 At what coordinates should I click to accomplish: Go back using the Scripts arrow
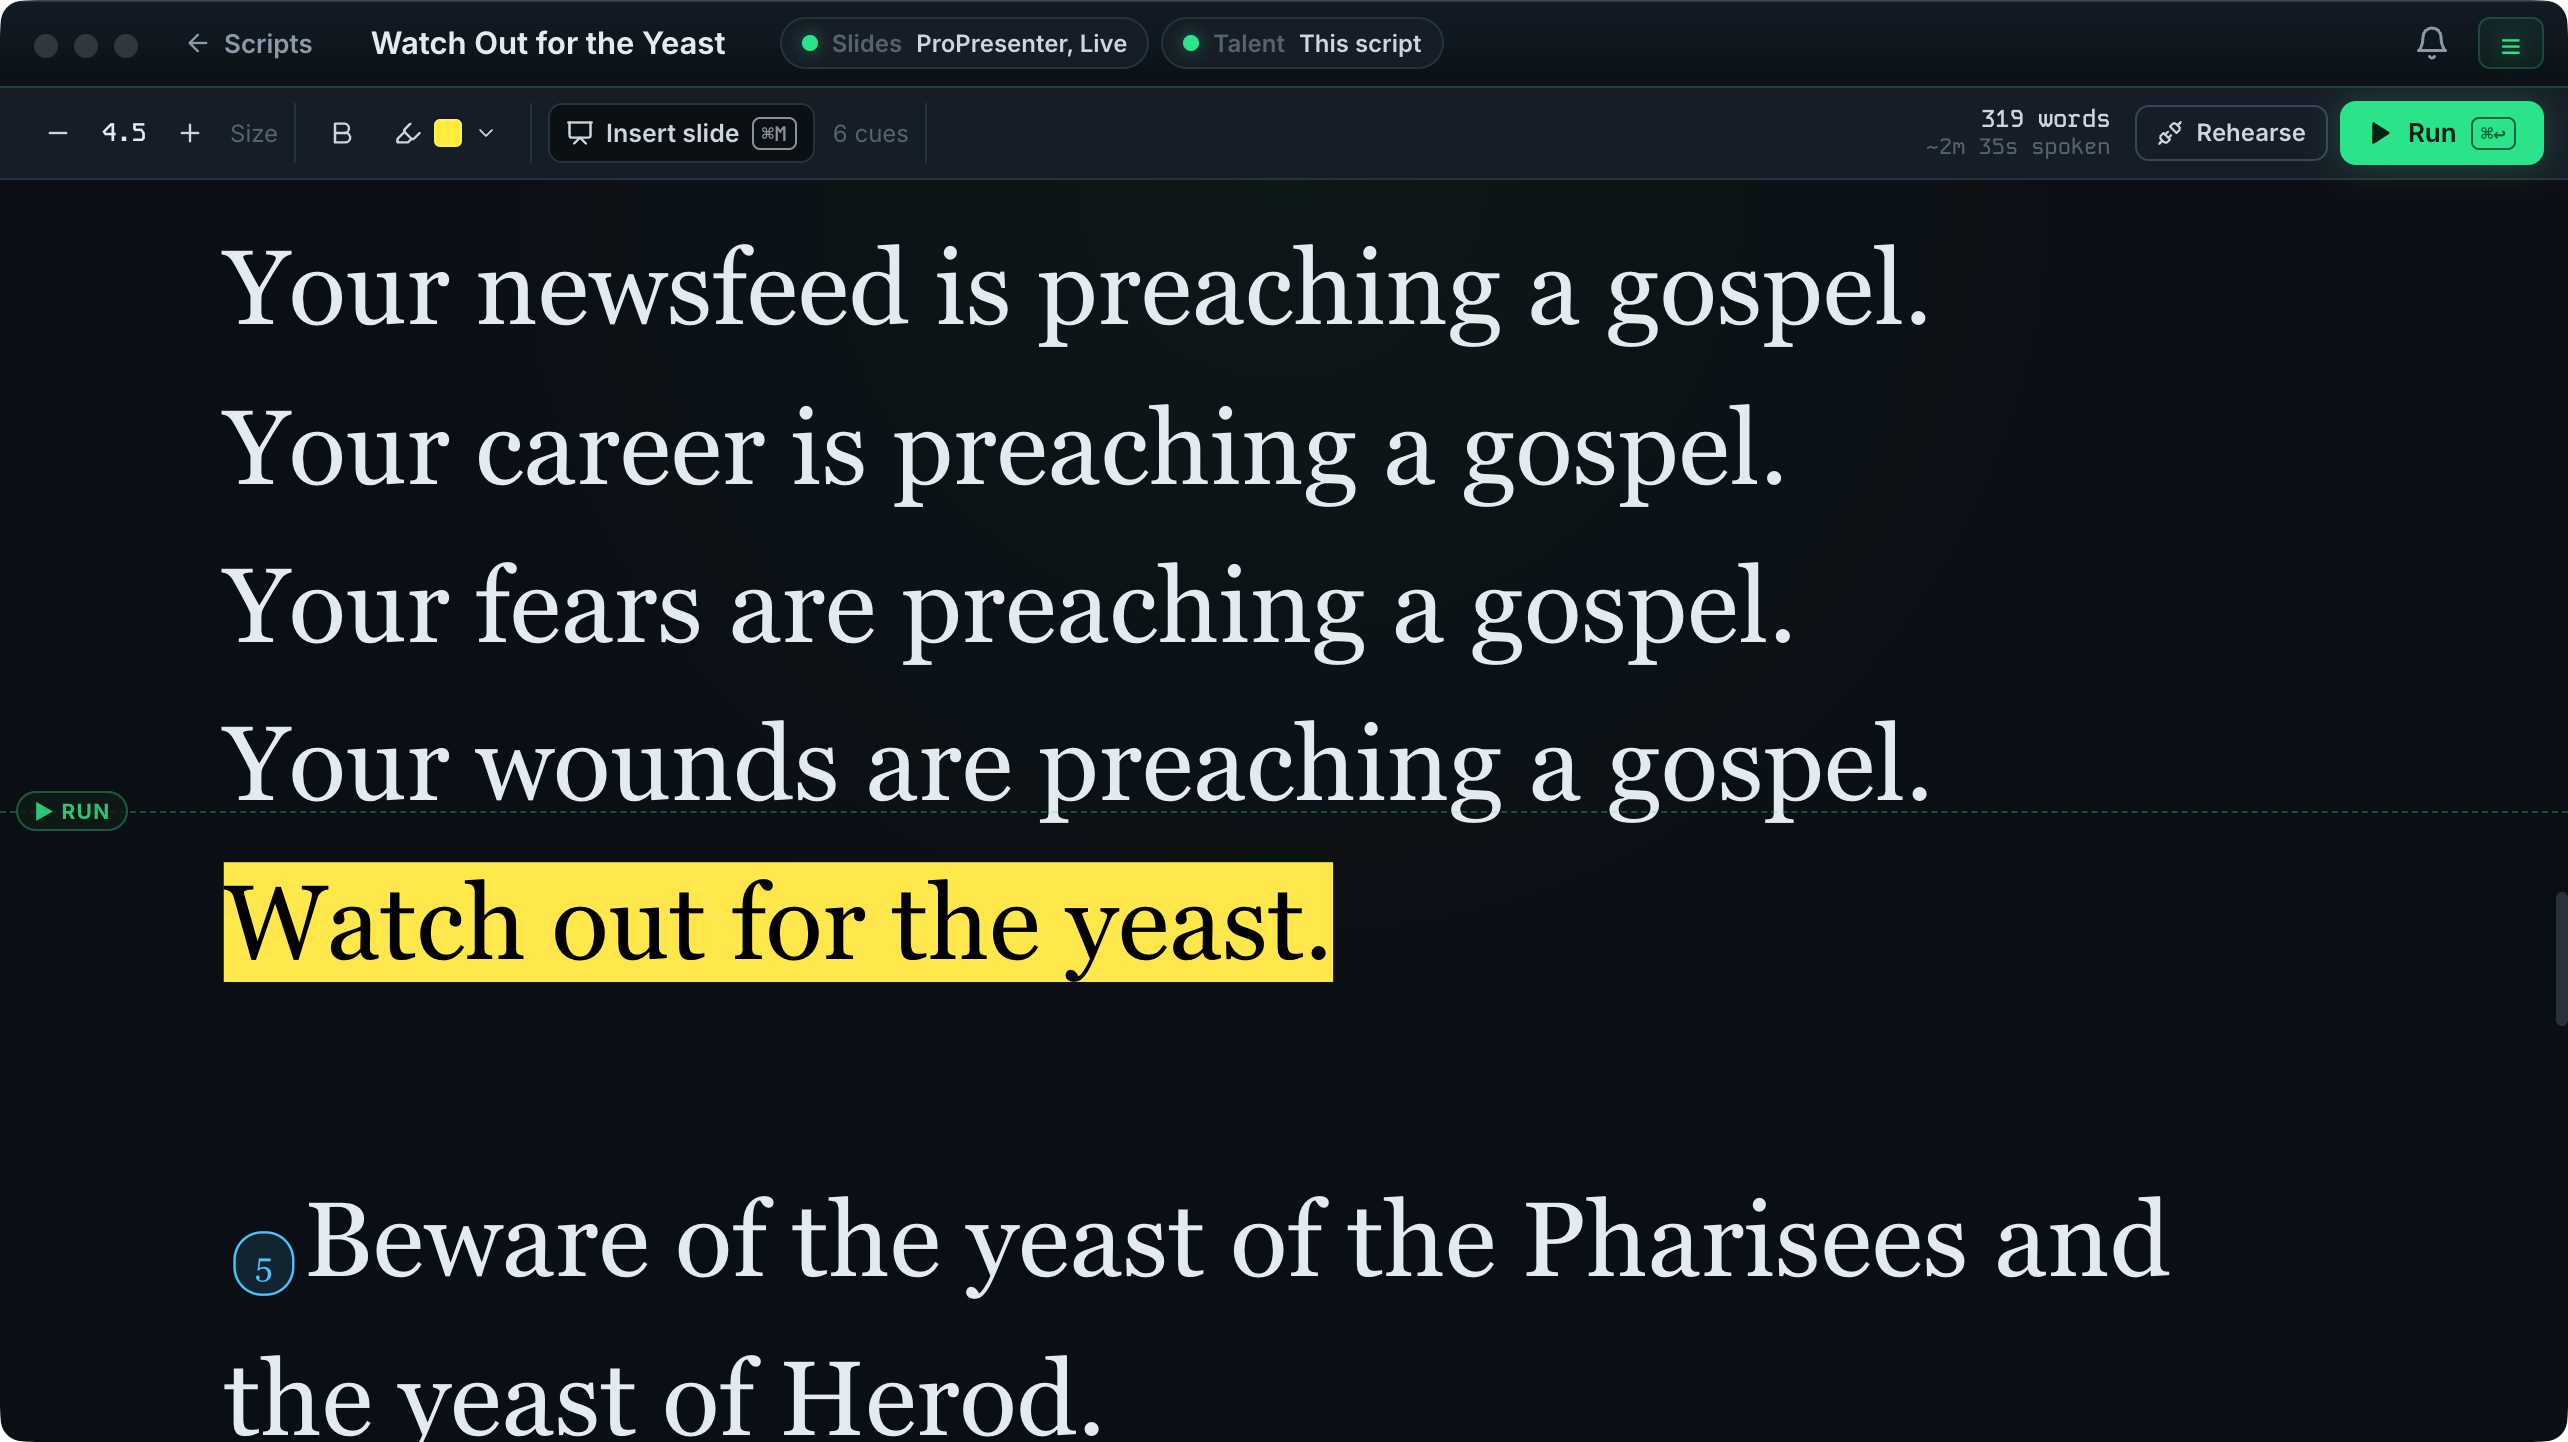pyautogui.click(x=250, y=44)
